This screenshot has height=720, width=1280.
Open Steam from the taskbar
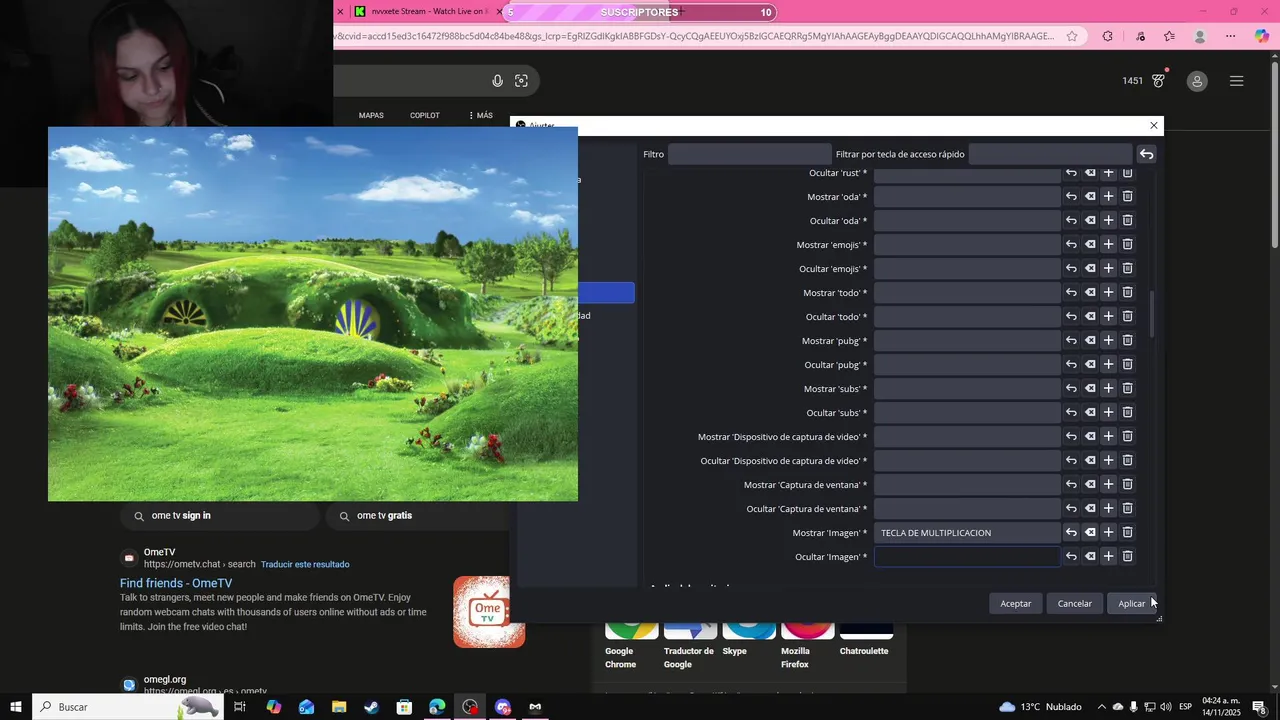(371, 707)
